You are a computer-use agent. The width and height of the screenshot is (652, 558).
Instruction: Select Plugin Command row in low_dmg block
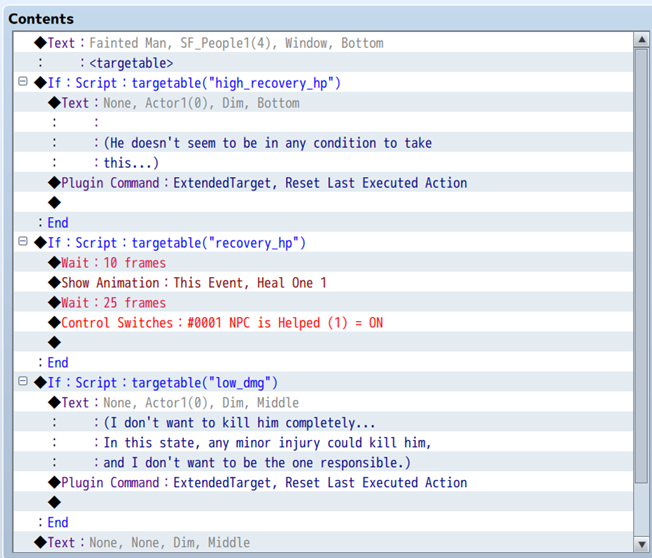324,482
